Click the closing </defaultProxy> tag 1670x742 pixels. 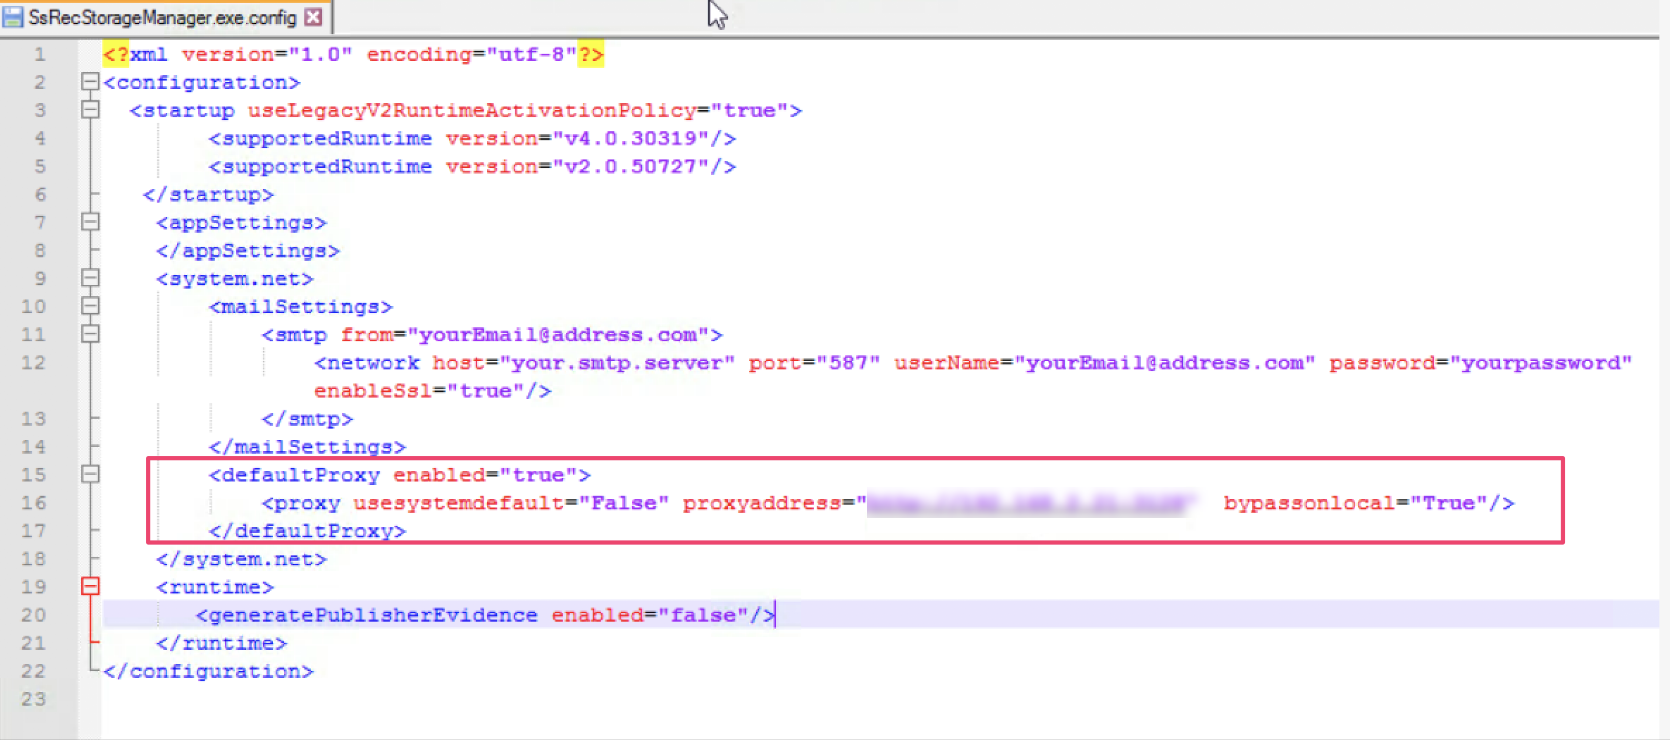pos(307,530)
